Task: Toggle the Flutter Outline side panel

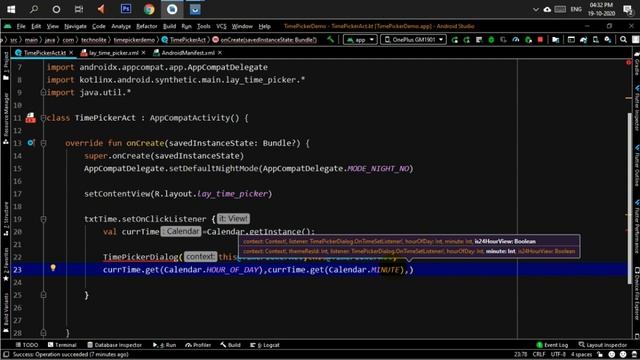Action: pyautogui.click(x=636, y=165)
